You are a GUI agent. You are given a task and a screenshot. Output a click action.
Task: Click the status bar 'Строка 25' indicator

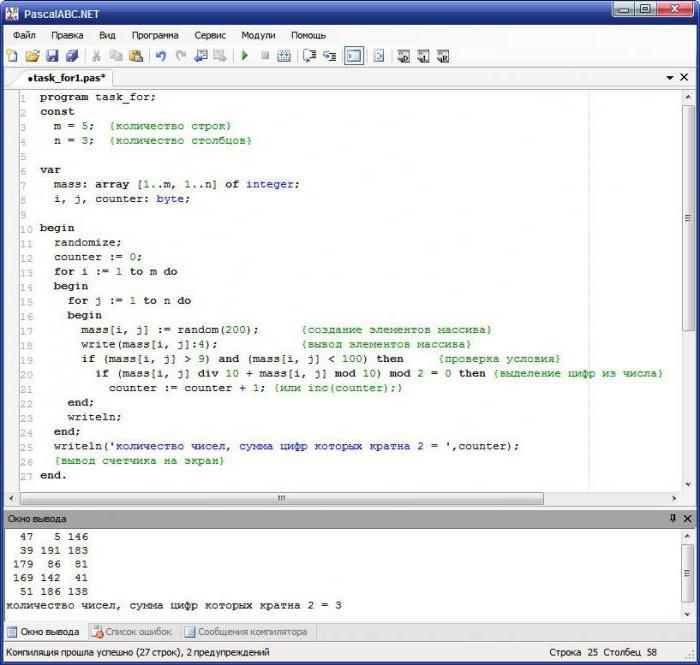pyautogui.click(x=573, y=653)
